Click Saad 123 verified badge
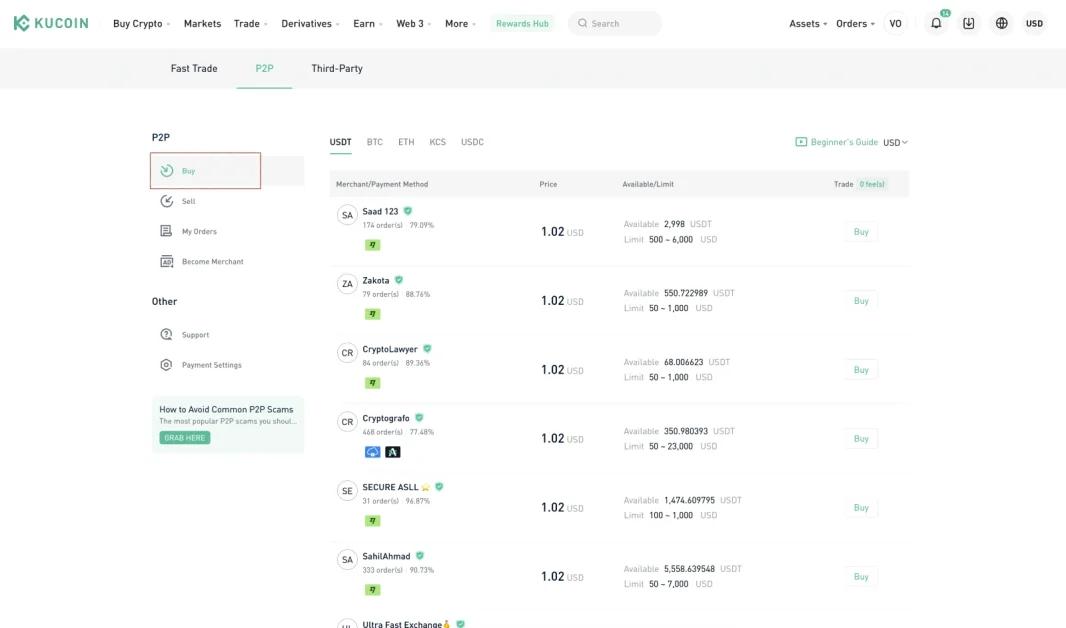This screenshot has width=1066, height=628. pos(408,211)
